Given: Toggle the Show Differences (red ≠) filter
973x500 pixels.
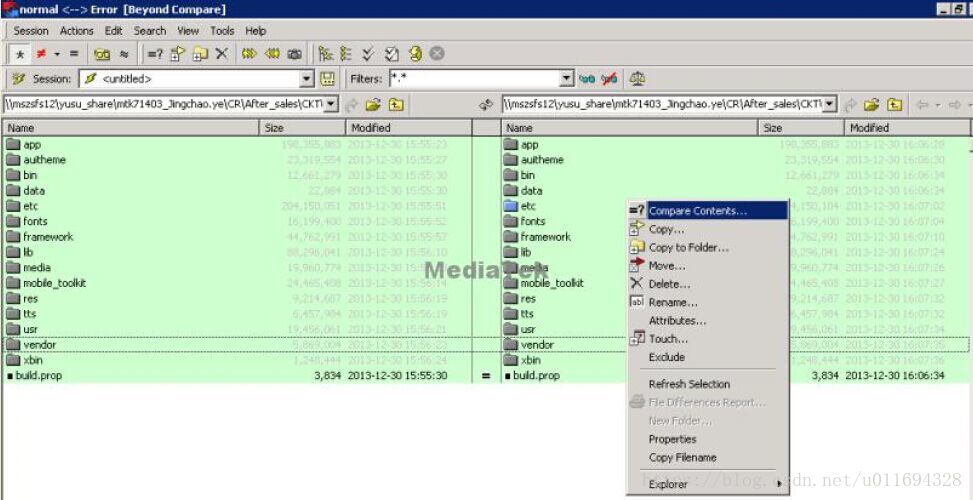Looking at the screenshot, I should click(41, 55).
